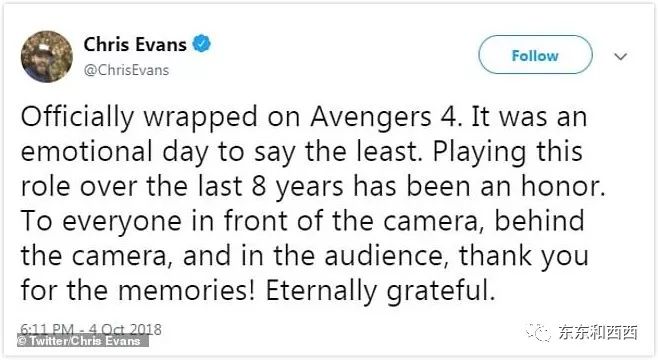Click the words 'Avengers 4' in tweet
This screenshot has width=658, height=360.
383,117
